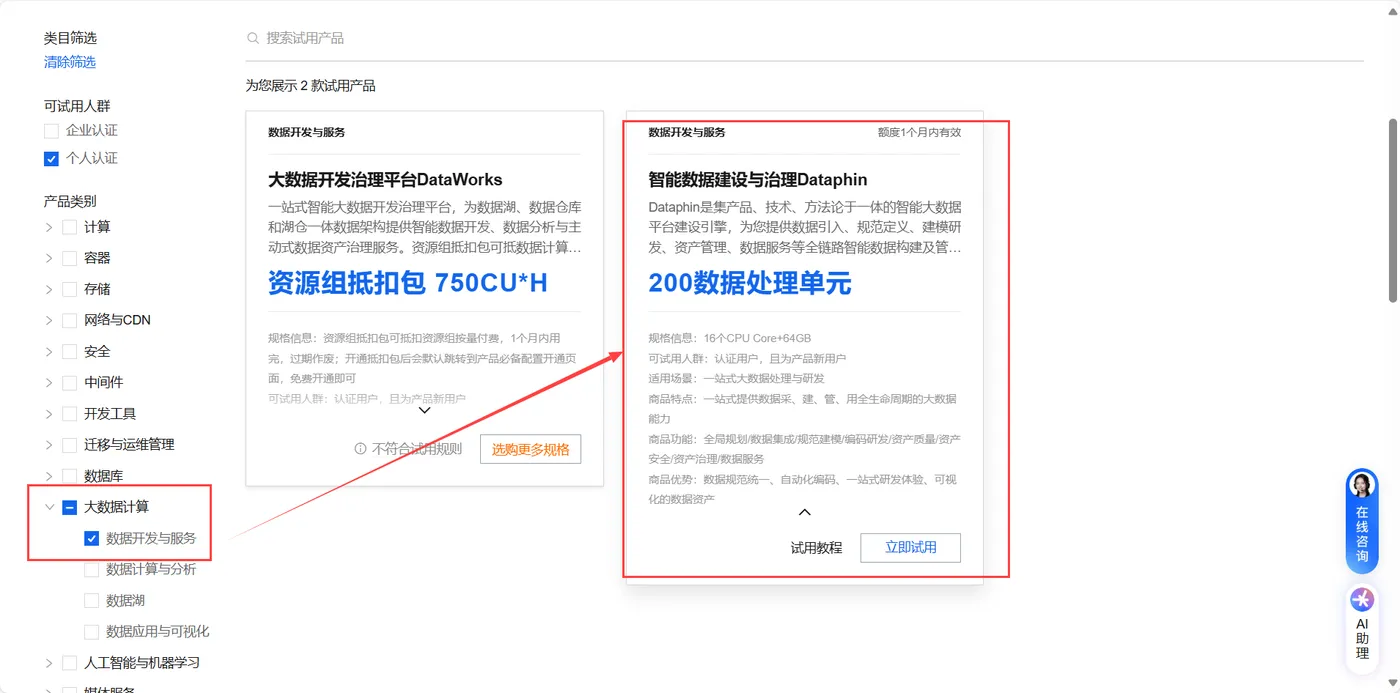The width and height of the screenshot is (1400, 693).
Task: Click the 规格信息：16个CPU Core+64GB line
Action: tap(730, 338)
